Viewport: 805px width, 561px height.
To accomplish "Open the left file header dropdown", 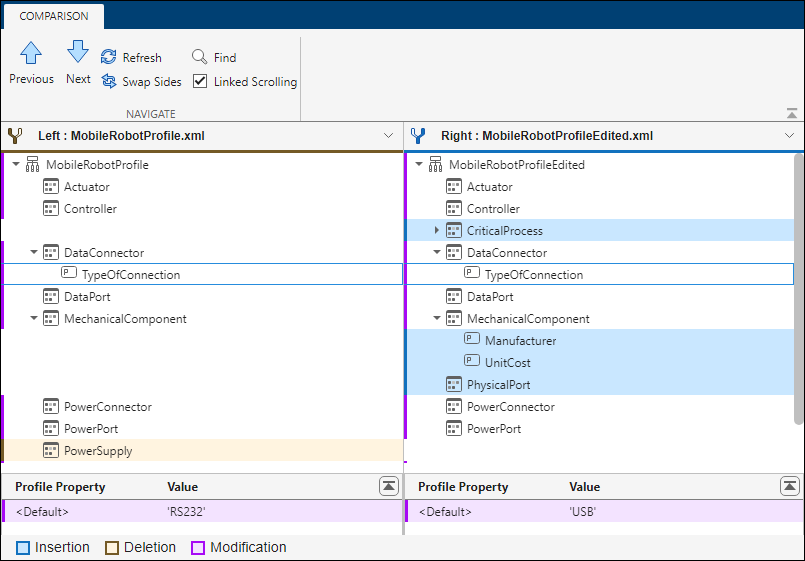I will [388, 135].
